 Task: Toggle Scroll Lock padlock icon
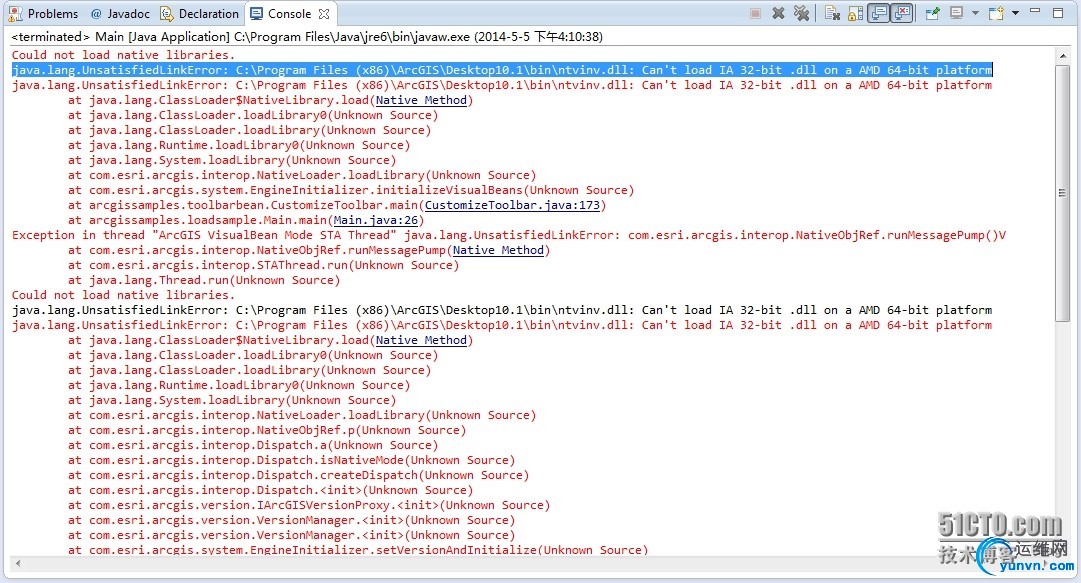pos(856,13)
